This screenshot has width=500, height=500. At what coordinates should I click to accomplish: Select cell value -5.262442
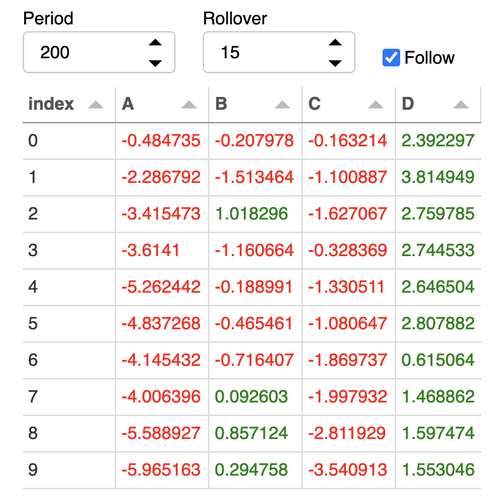(161, 287)
